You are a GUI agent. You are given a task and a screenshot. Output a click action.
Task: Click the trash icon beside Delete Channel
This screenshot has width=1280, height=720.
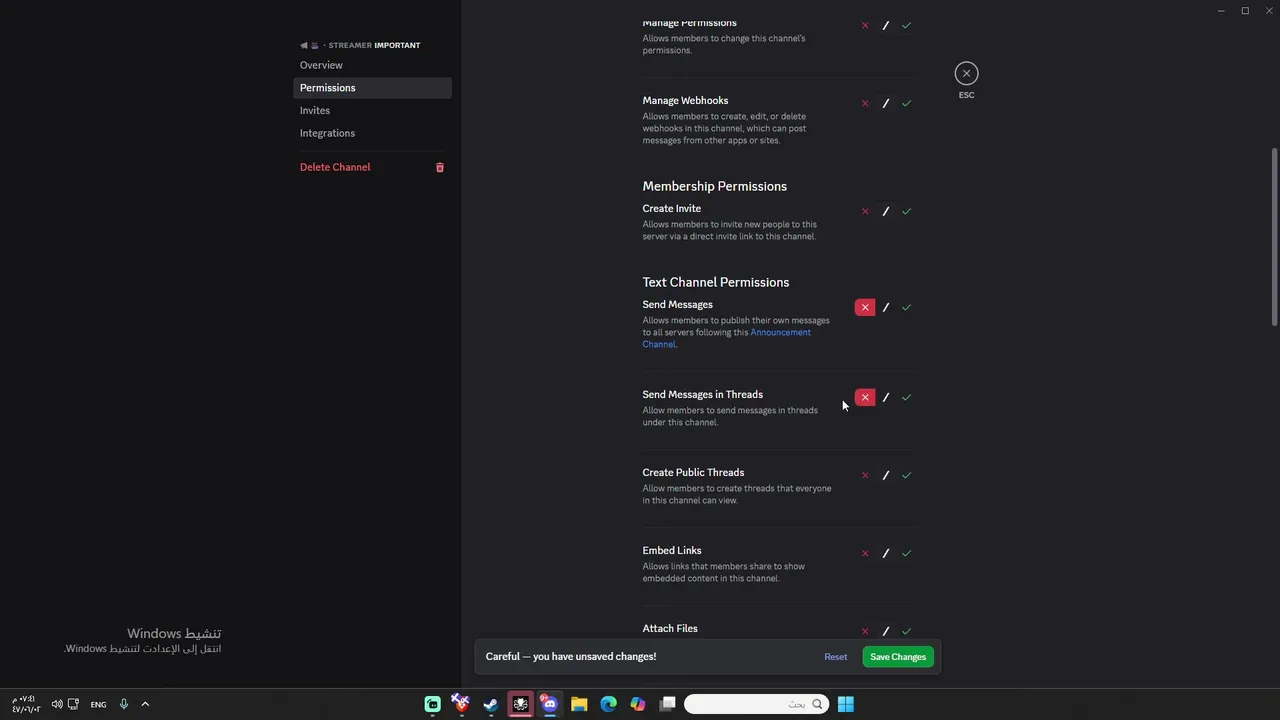(439, 167)
